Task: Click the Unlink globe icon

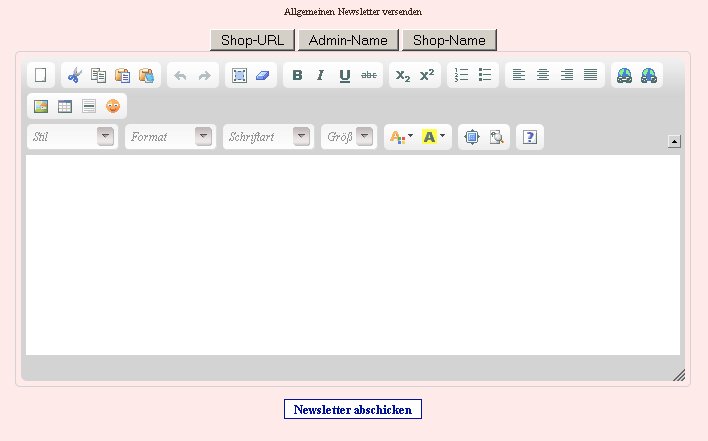Action: pos(649,75)
